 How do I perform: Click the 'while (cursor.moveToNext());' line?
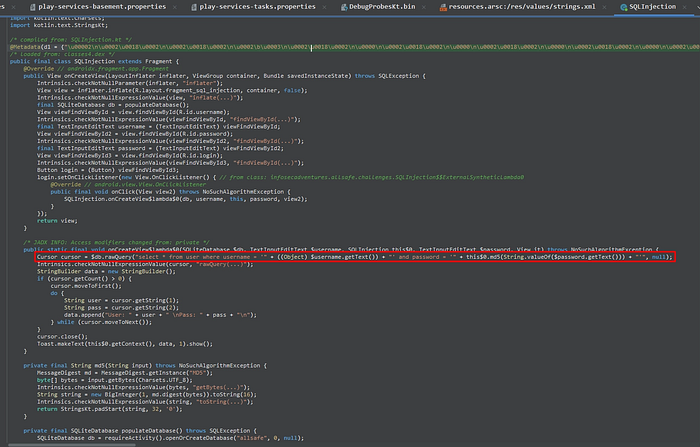(x=101, y=322)
